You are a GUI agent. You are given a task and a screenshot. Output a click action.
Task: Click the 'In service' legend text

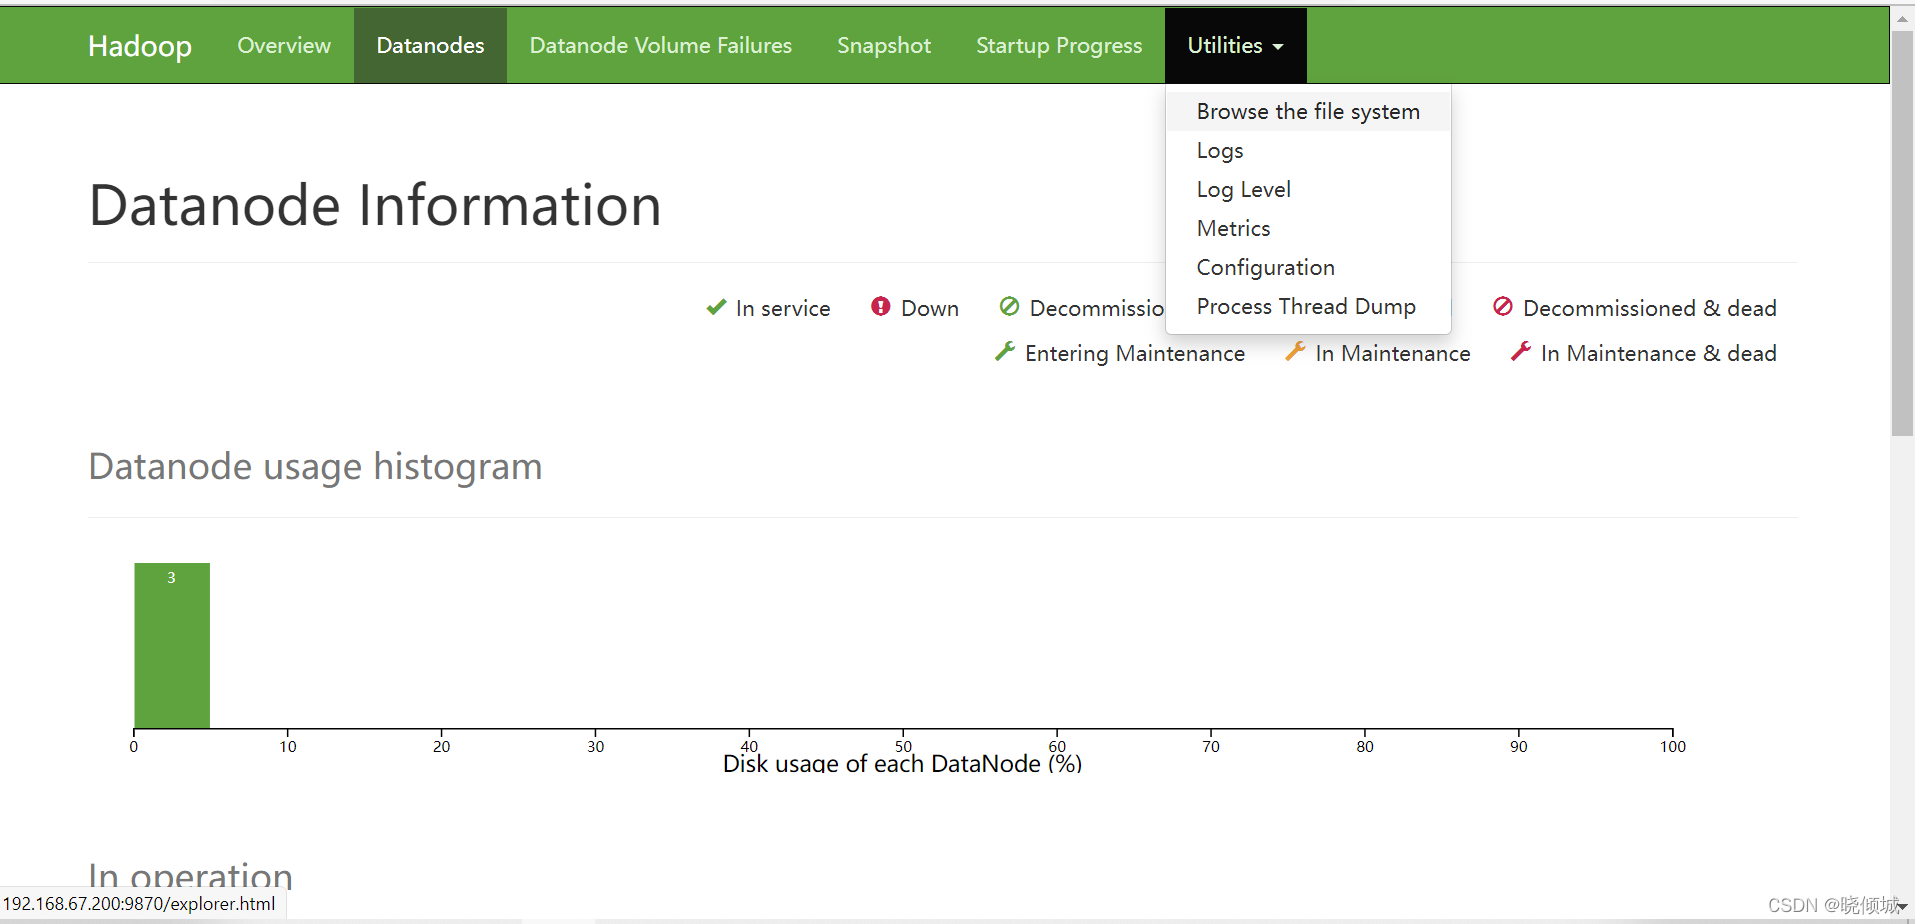click(x=783, y=308)
